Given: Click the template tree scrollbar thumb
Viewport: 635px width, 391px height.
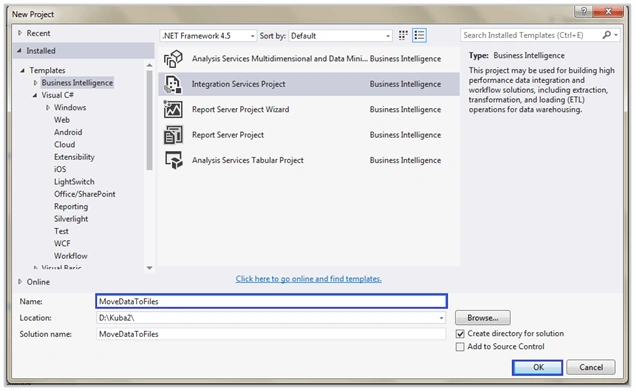Looking at the screenshot, I should tap(149, 120).
